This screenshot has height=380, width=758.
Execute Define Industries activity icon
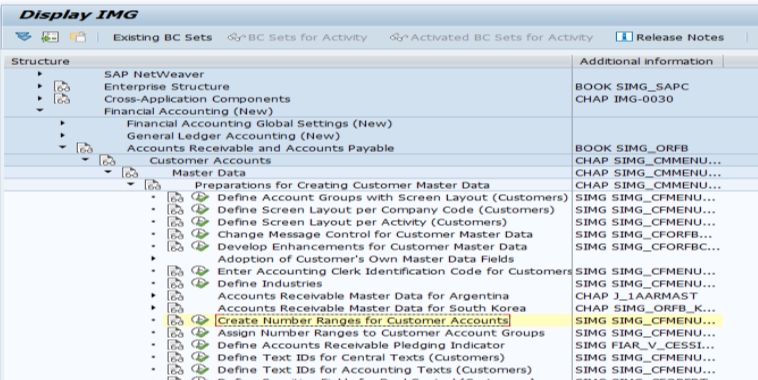click(200, 283)
